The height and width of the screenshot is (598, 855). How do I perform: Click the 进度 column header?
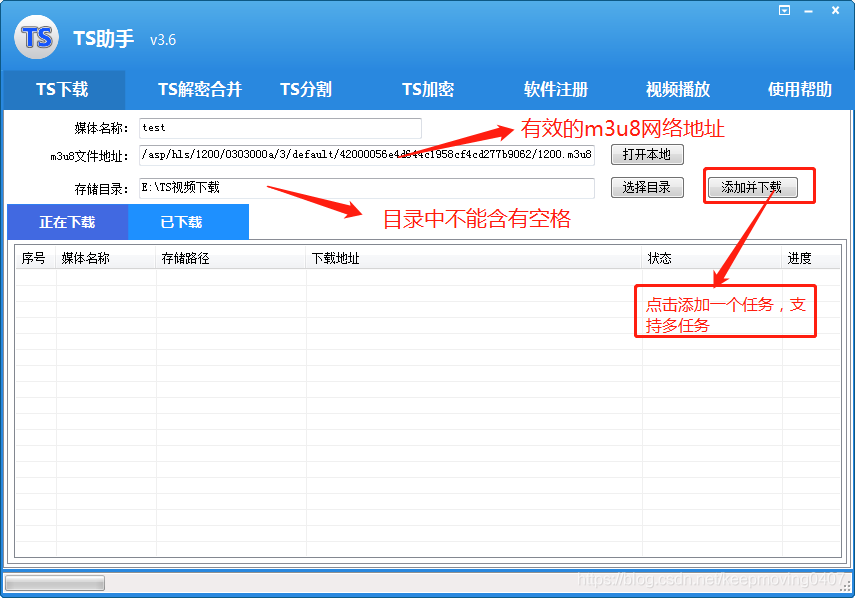click(811, 258)
